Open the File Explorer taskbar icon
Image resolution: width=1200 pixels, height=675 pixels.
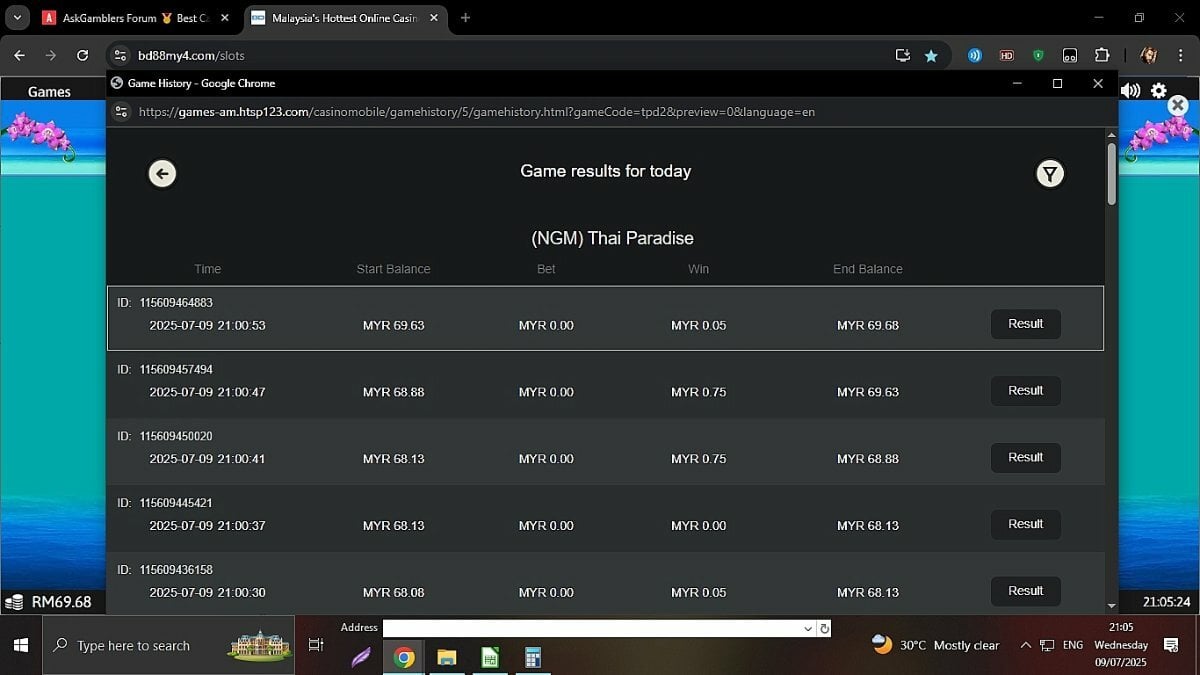447,657
